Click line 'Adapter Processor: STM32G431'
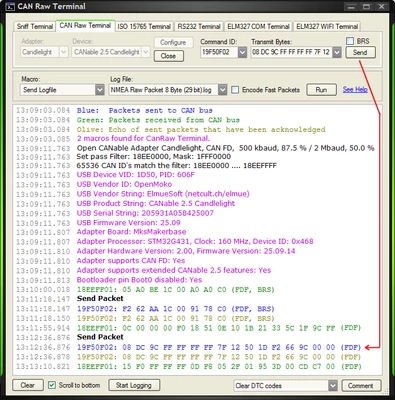395x400 pixels. (x=195, y=241)
